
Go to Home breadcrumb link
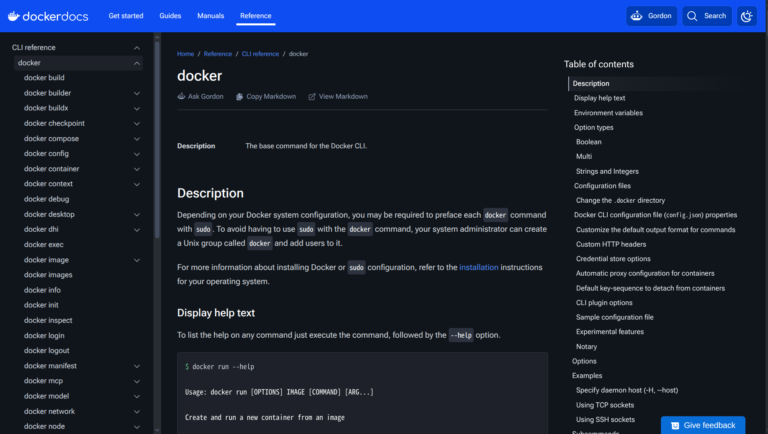tap(186, 54)
